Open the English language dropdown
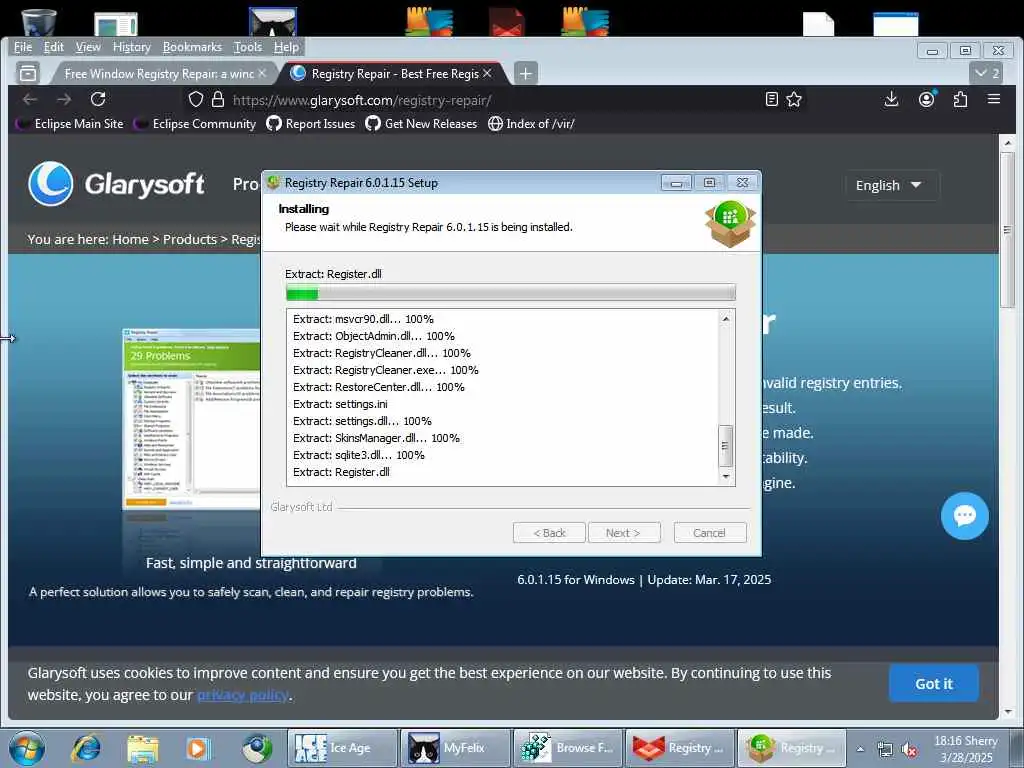This screenshot has width=1024, height=768. (x=892, y=185)
